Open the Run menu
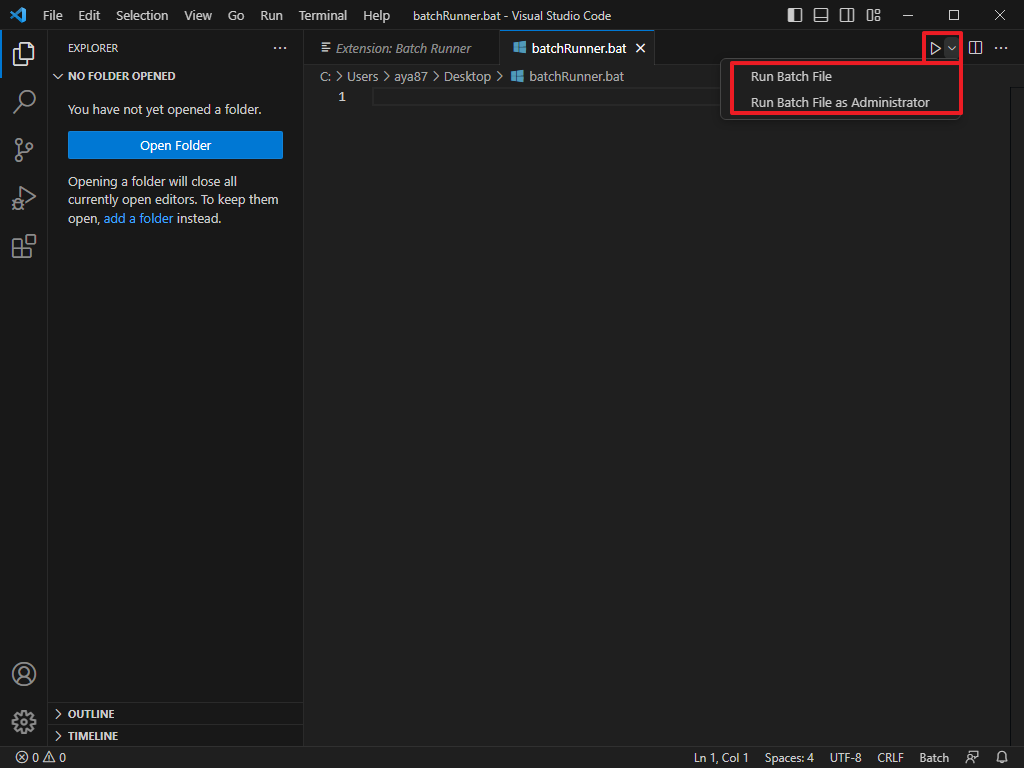The image size is (1024, 768). (x=271, y=15)
